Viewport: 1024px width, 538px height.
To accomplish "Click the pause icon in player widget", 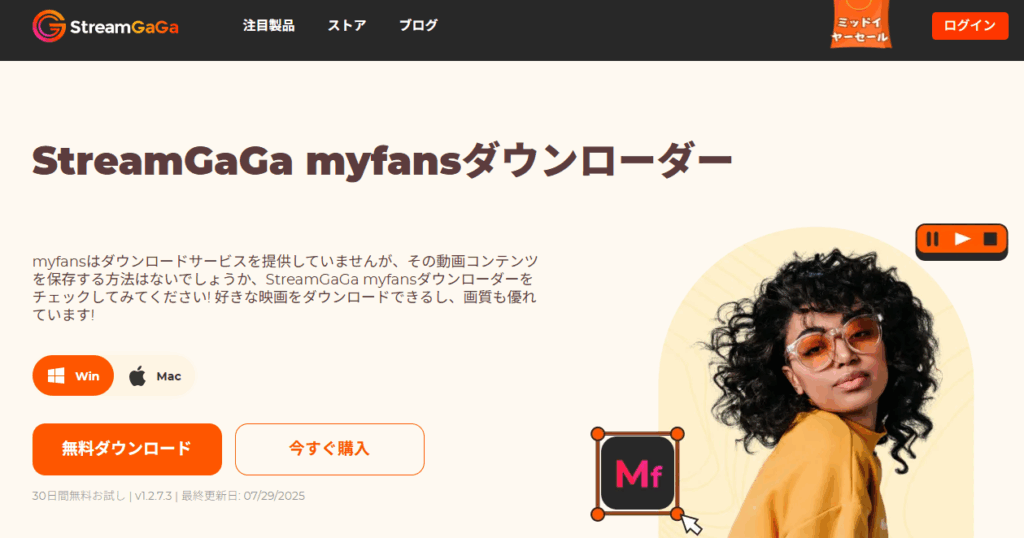I will pos(933,240).
